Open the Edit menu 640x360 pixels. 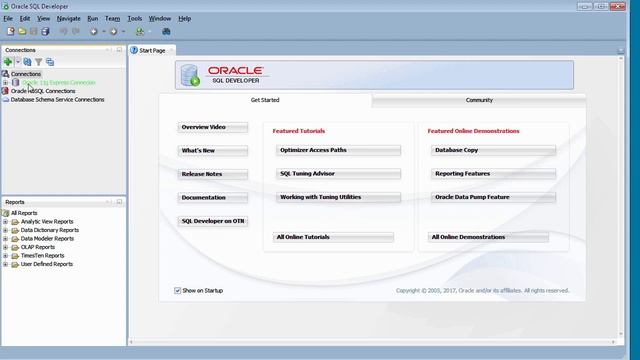click(25, 18)
